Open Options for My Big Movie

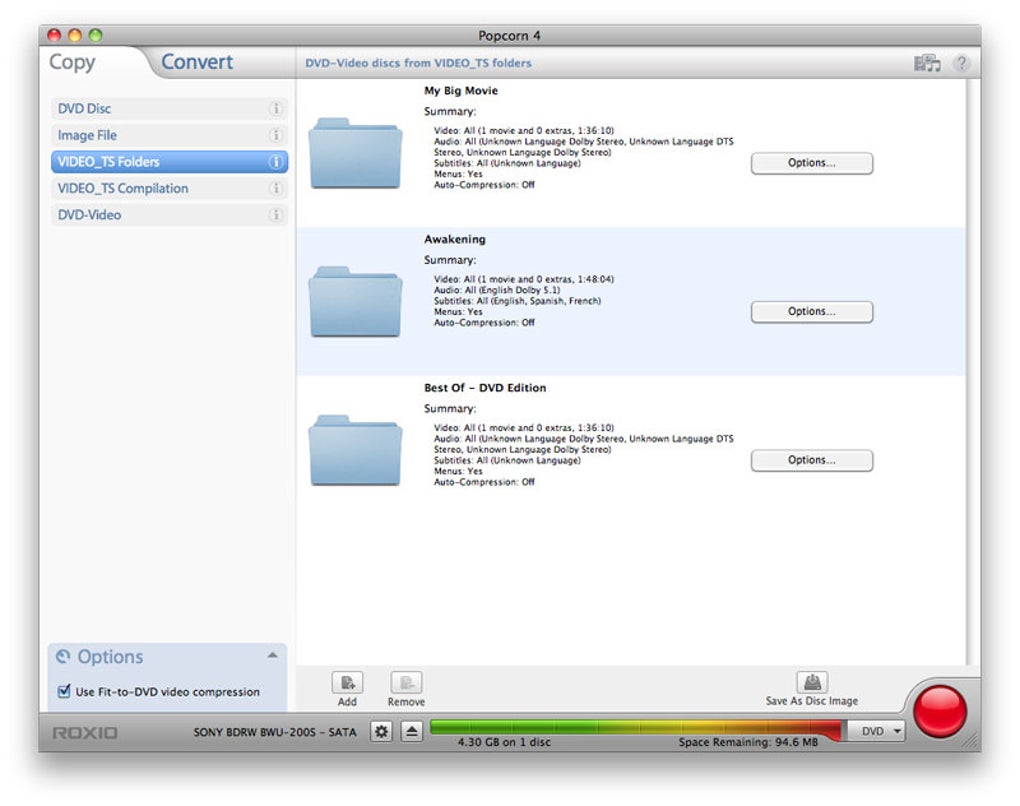click(812, 163)
